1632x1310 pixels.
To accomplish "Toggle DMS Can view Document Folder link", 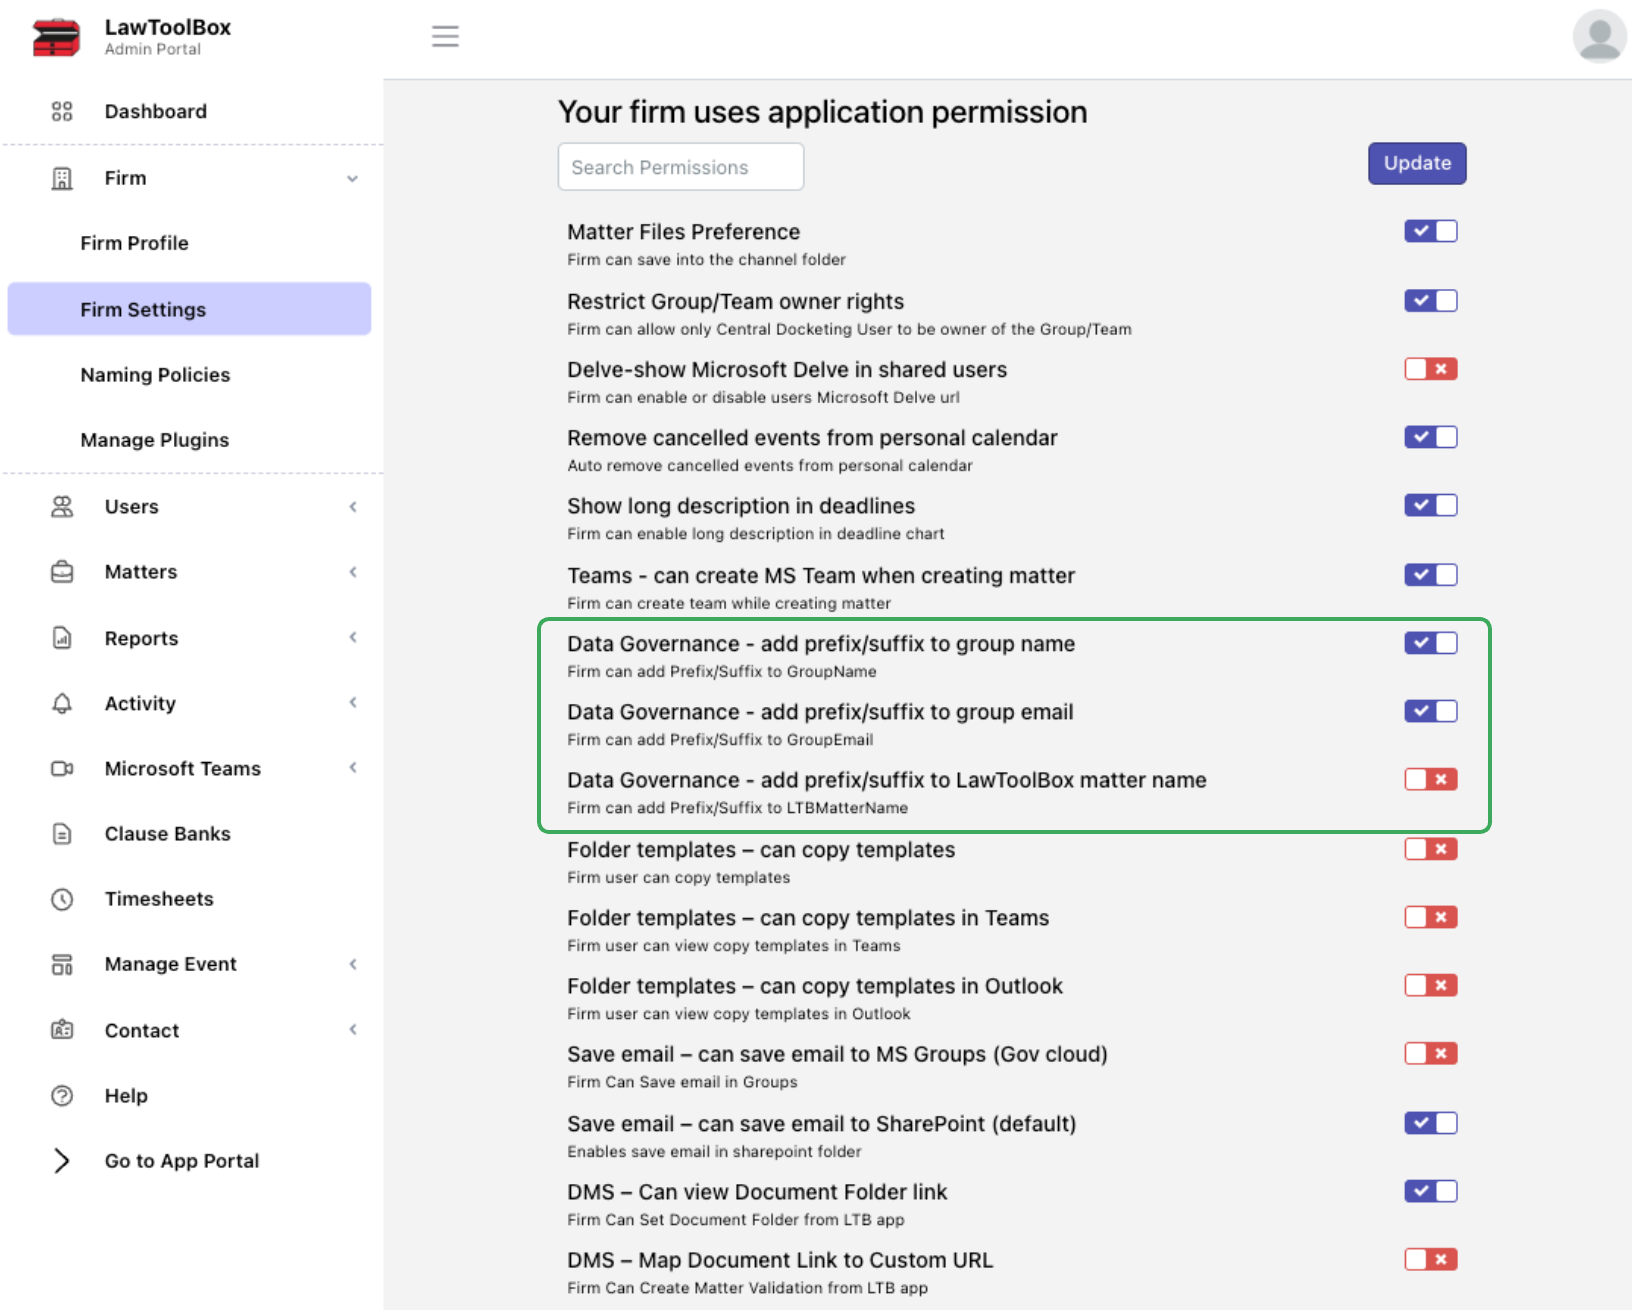I will [x=1430, y=1191].
